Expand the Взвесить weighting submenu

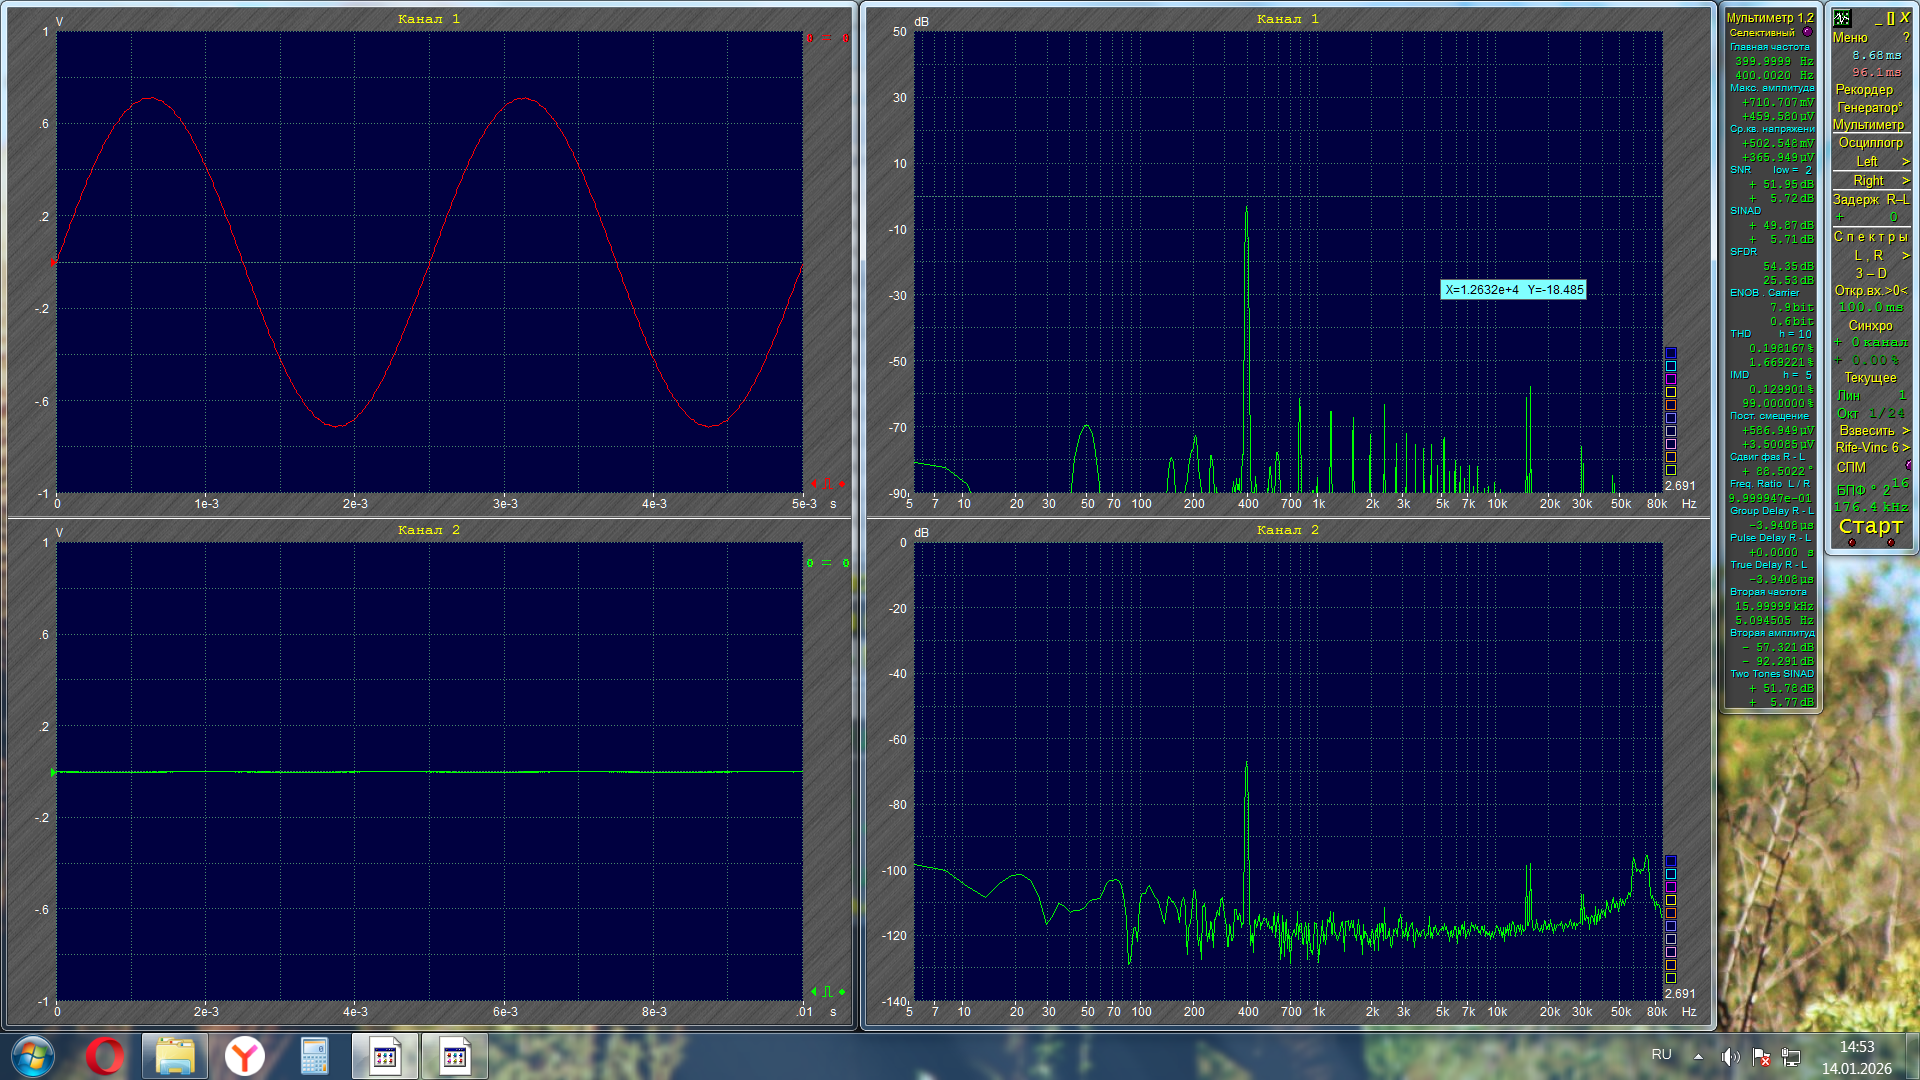1905,431
